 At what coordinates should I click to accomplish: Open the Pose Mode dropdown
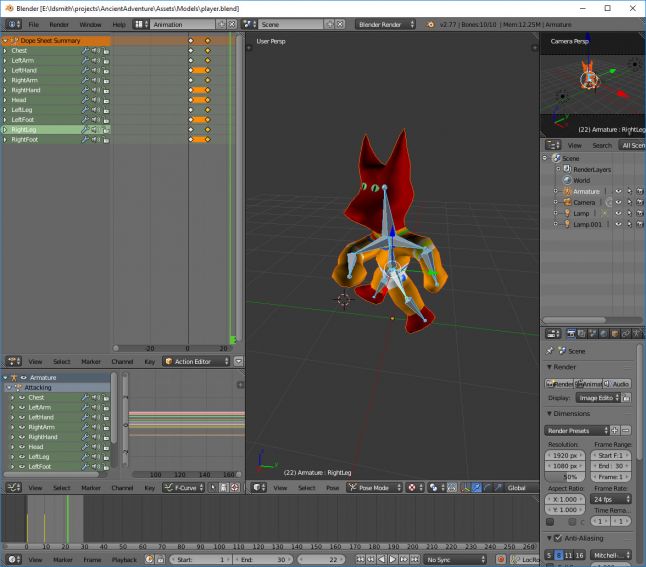coord(373,488)
